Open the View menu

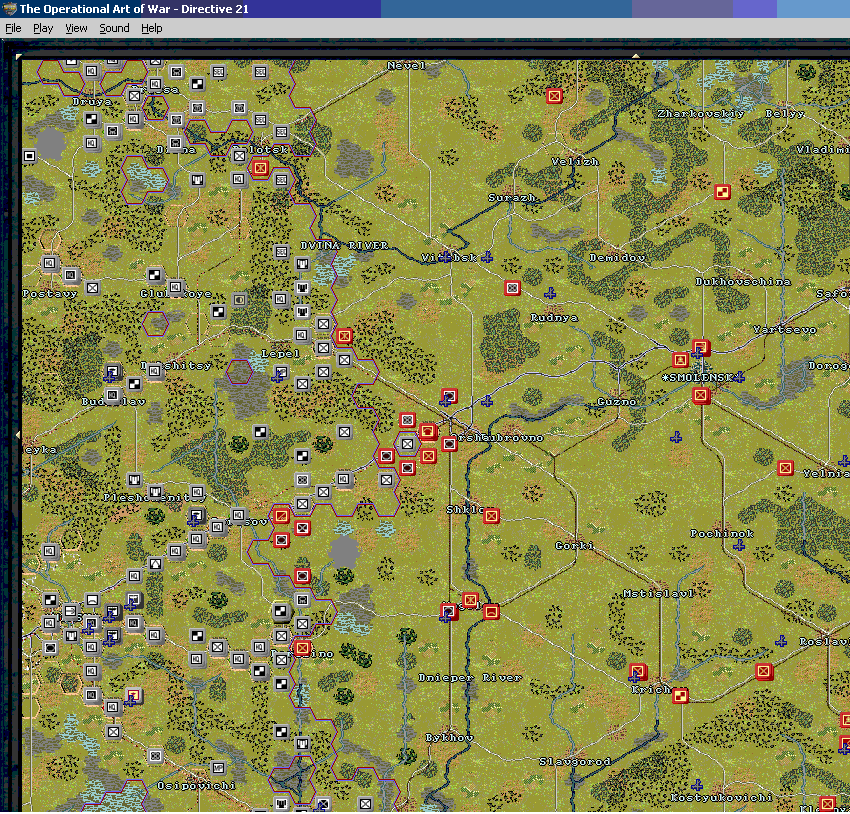[x=76, y=28]
